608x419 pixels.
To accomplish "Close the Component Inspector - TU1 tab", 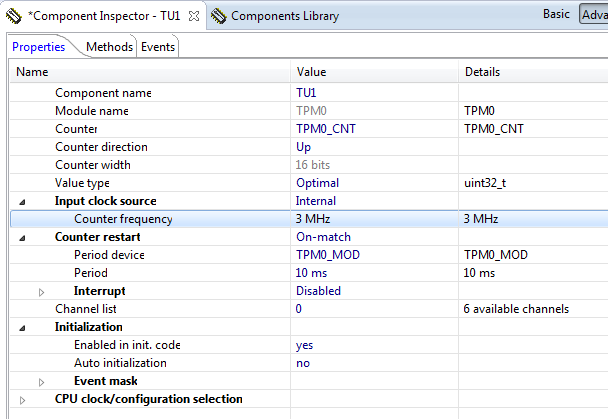I will (x=194, y=16).
